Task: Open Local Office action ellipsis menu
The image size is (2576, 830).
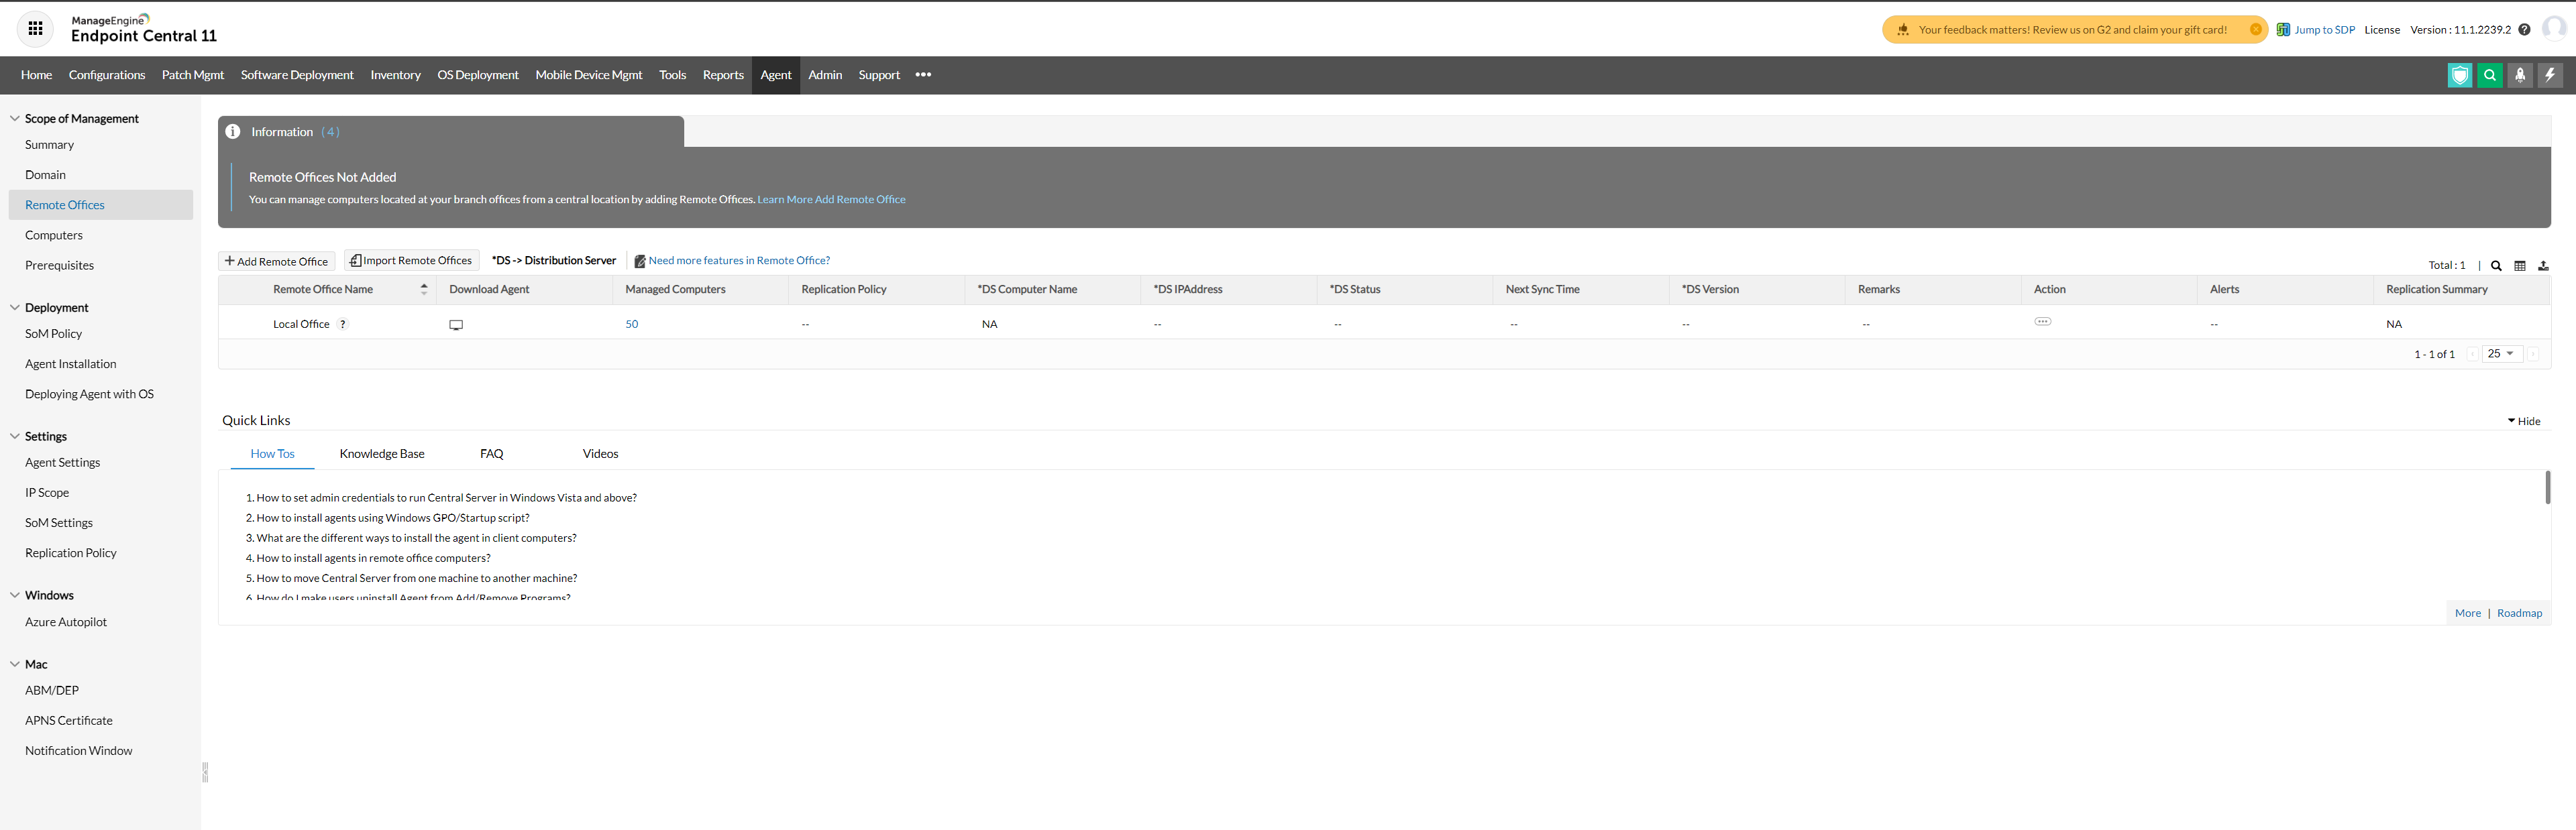Action: coord(2043,322)
